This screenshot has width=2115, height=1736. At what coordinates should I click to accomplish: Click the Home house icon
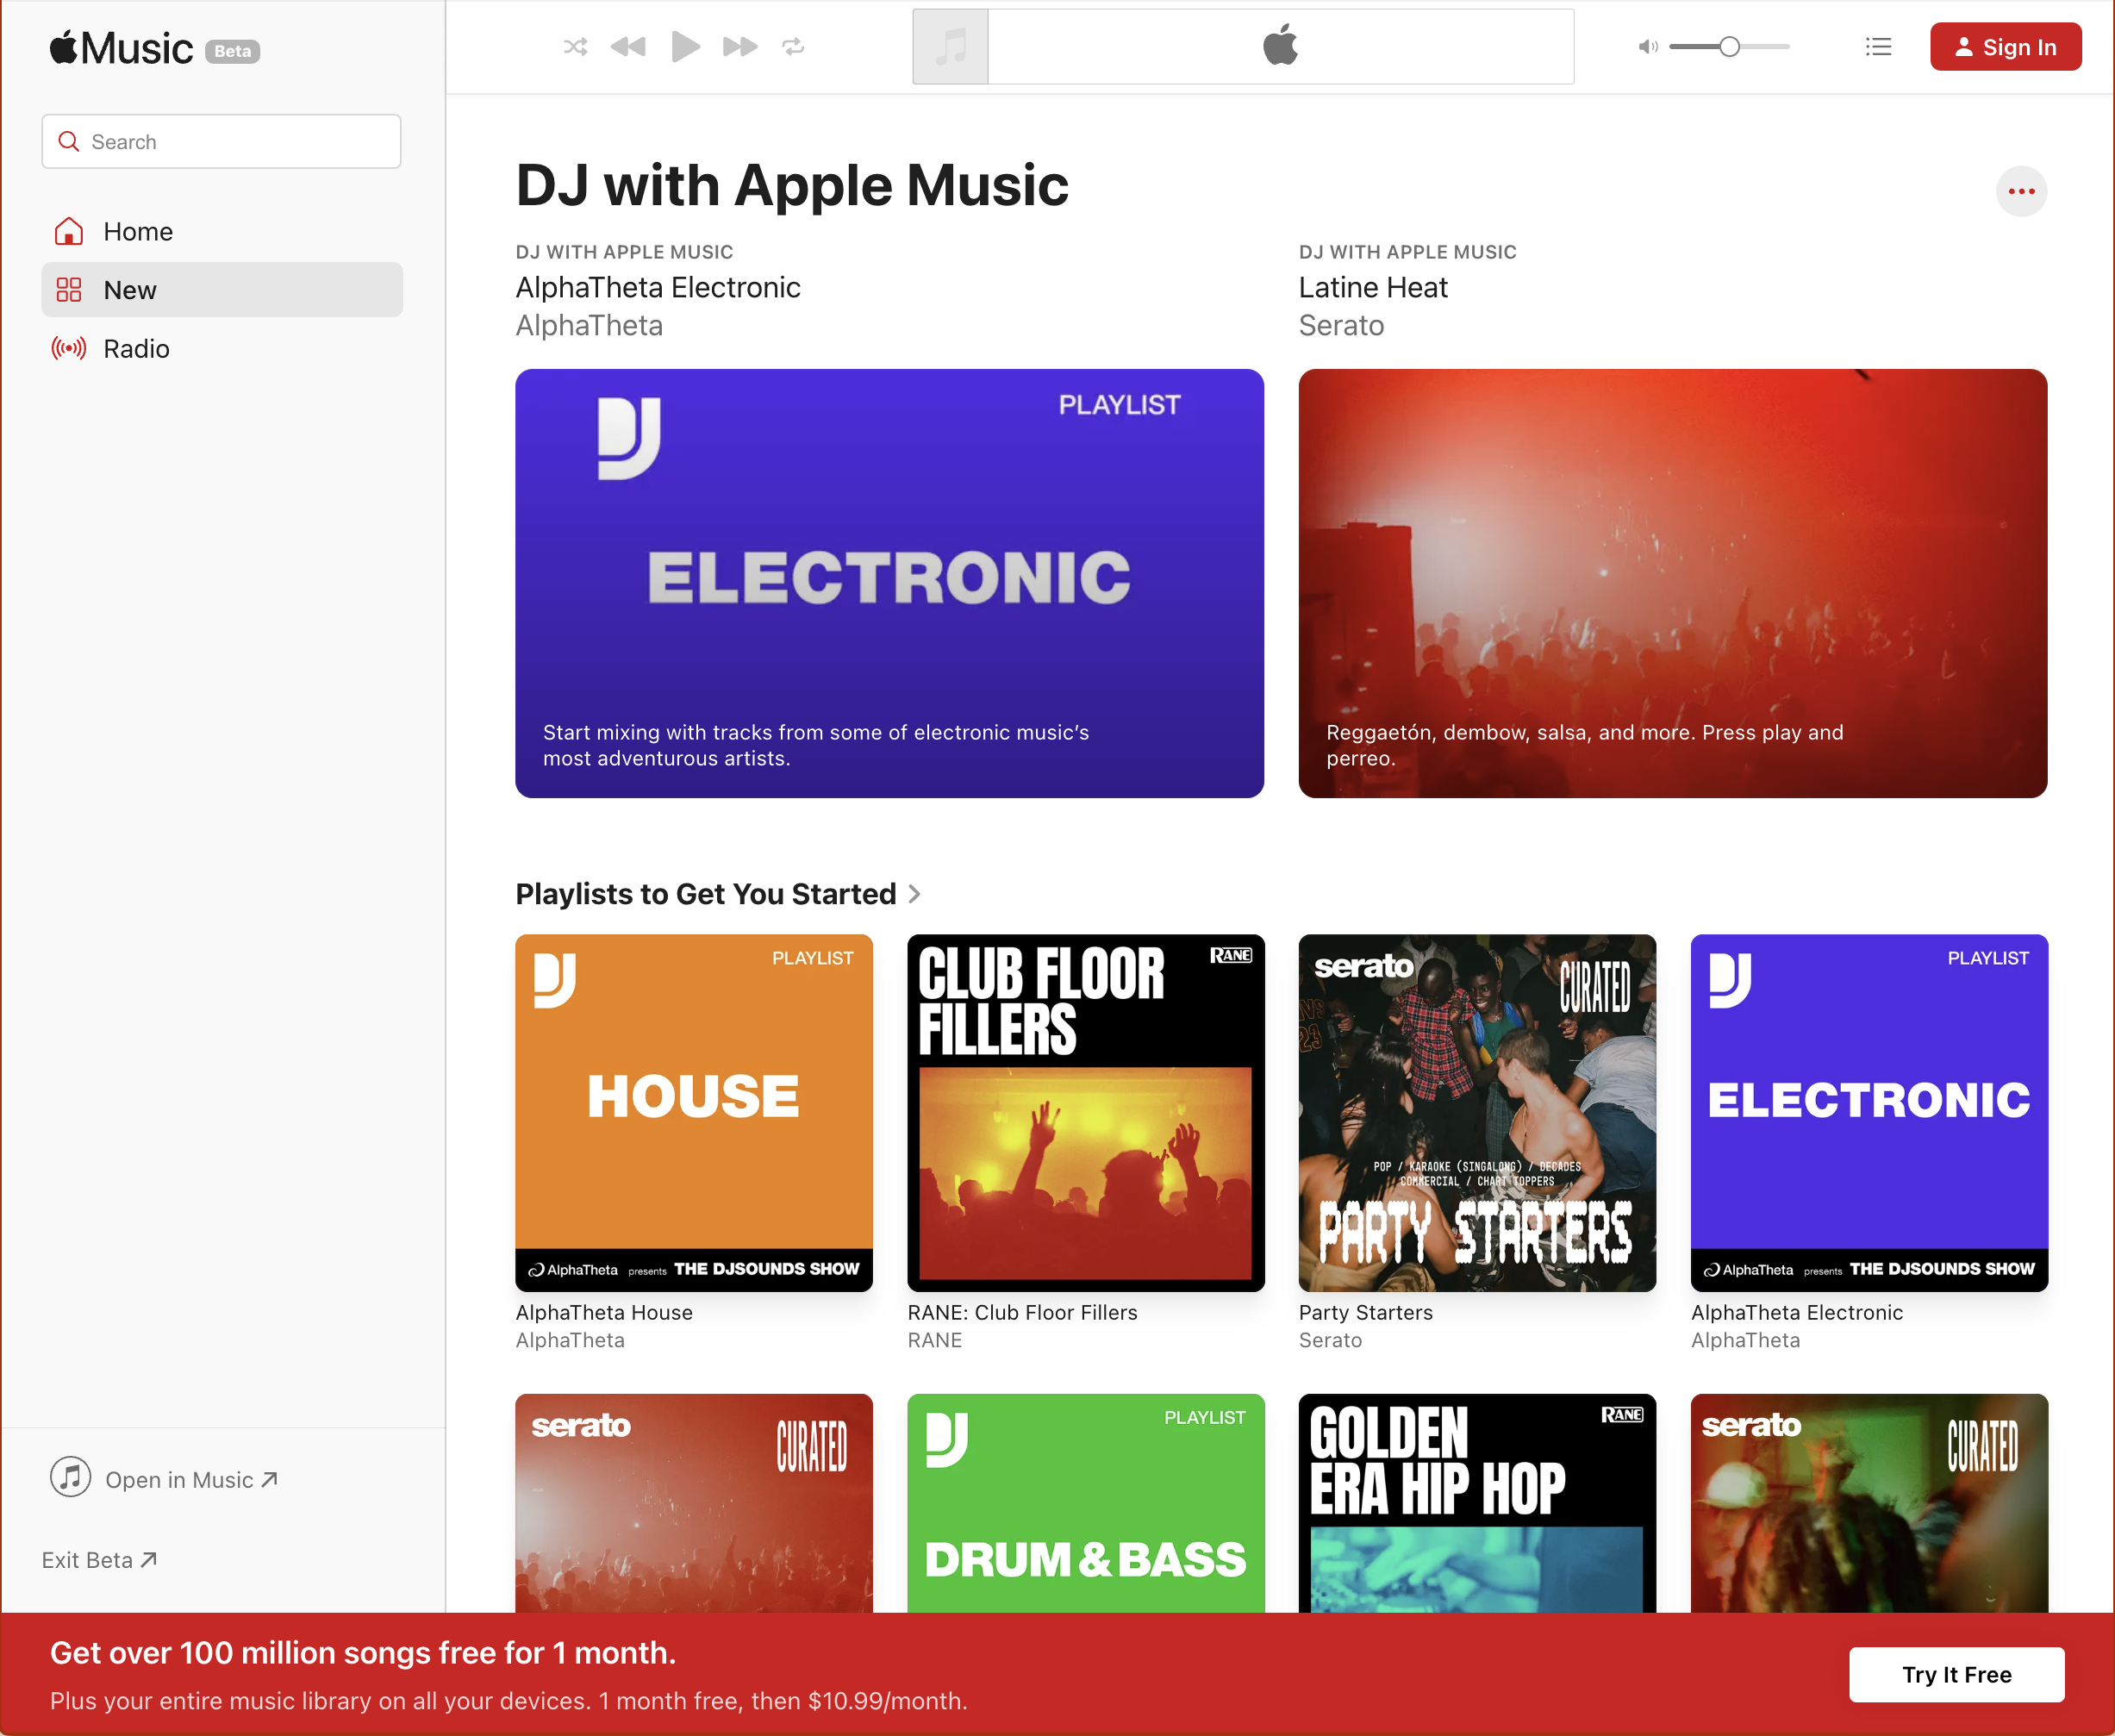pyautogui.click(x=69, y=231)
